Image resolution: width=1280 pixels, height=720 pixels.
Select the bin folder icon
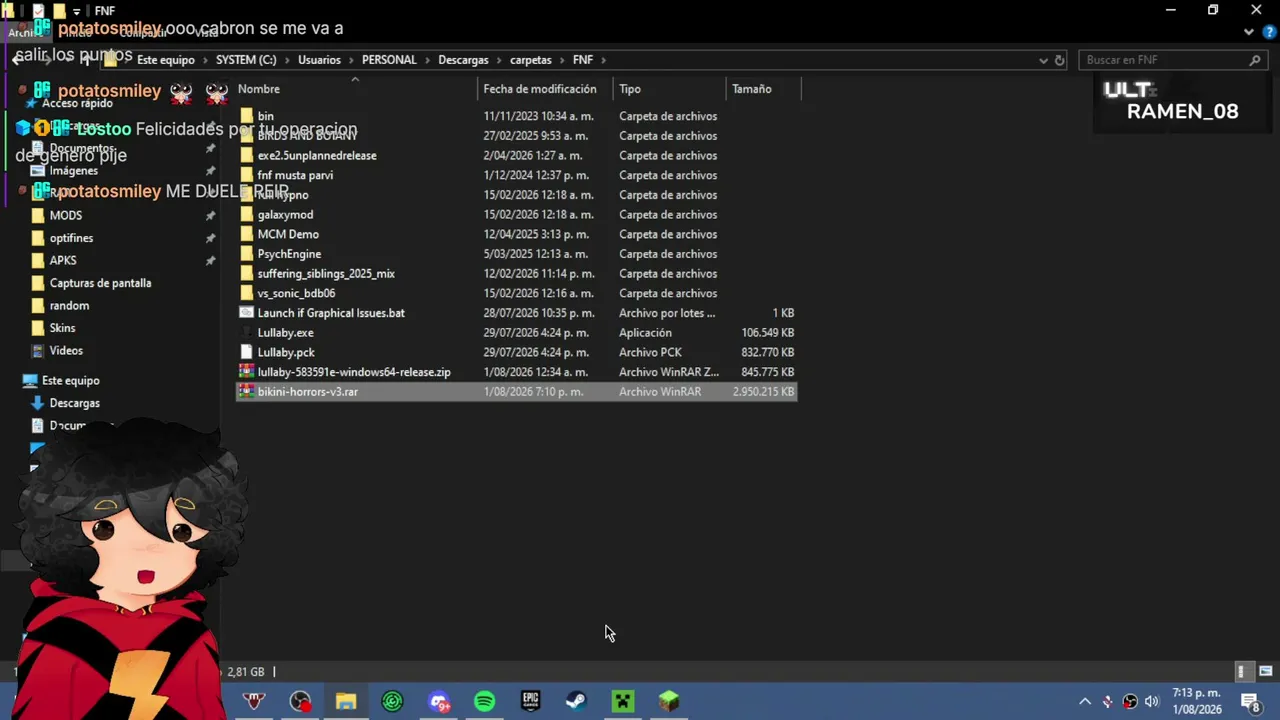coord(247,116)
